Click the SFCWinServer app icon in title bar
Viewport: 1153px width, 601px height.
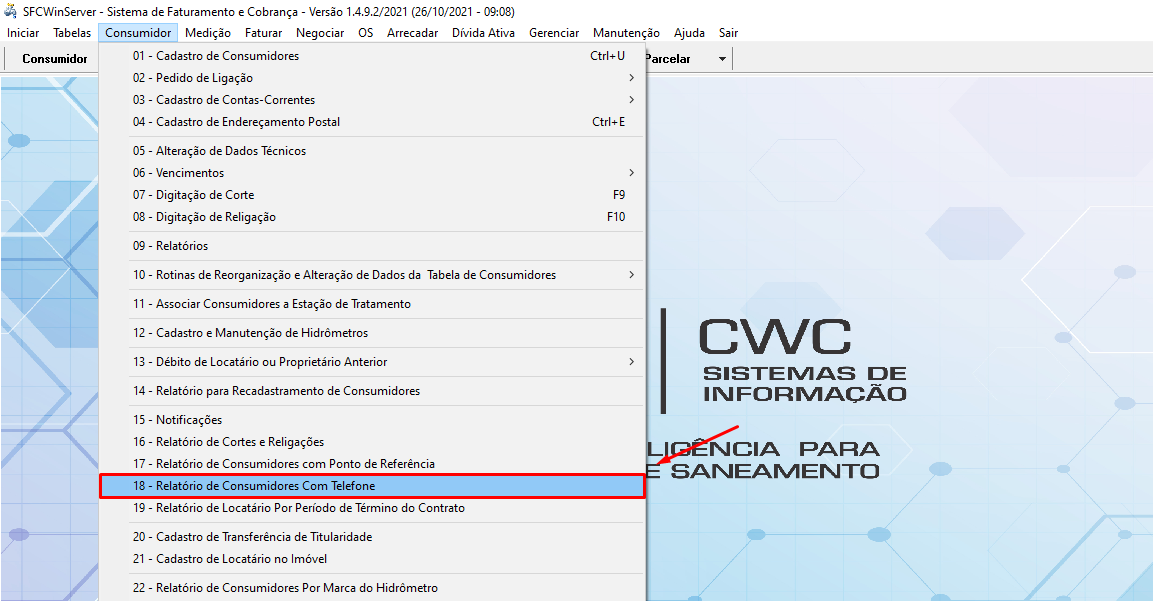[11, 12]
